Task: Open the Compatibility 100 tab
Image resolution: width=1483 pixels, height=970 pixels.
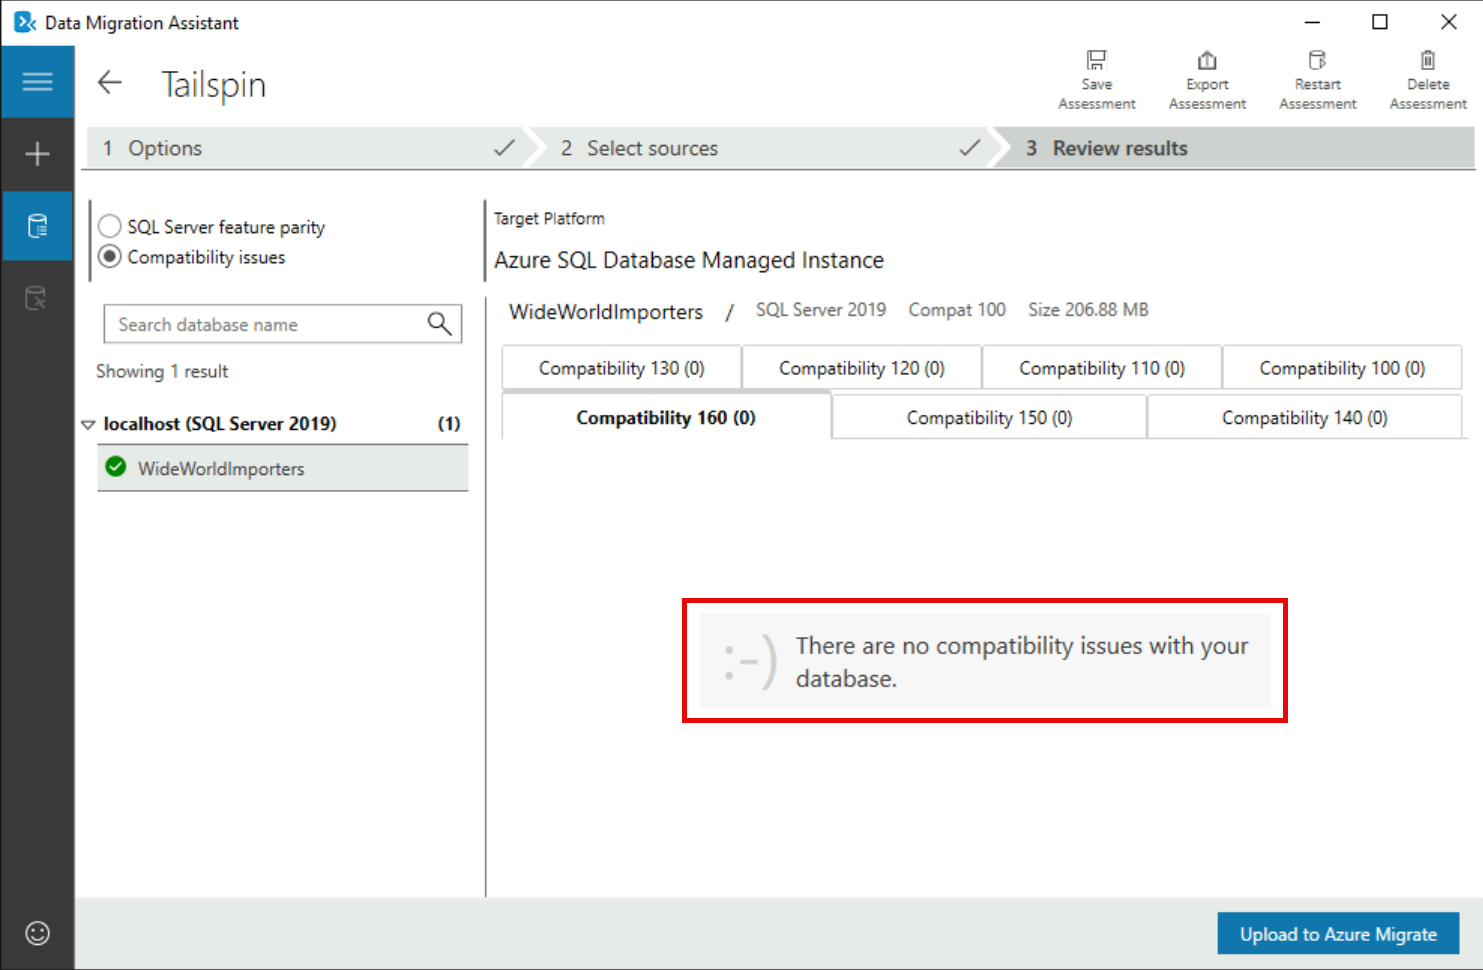Action: pyautogui.click(x=1341, y=368)
